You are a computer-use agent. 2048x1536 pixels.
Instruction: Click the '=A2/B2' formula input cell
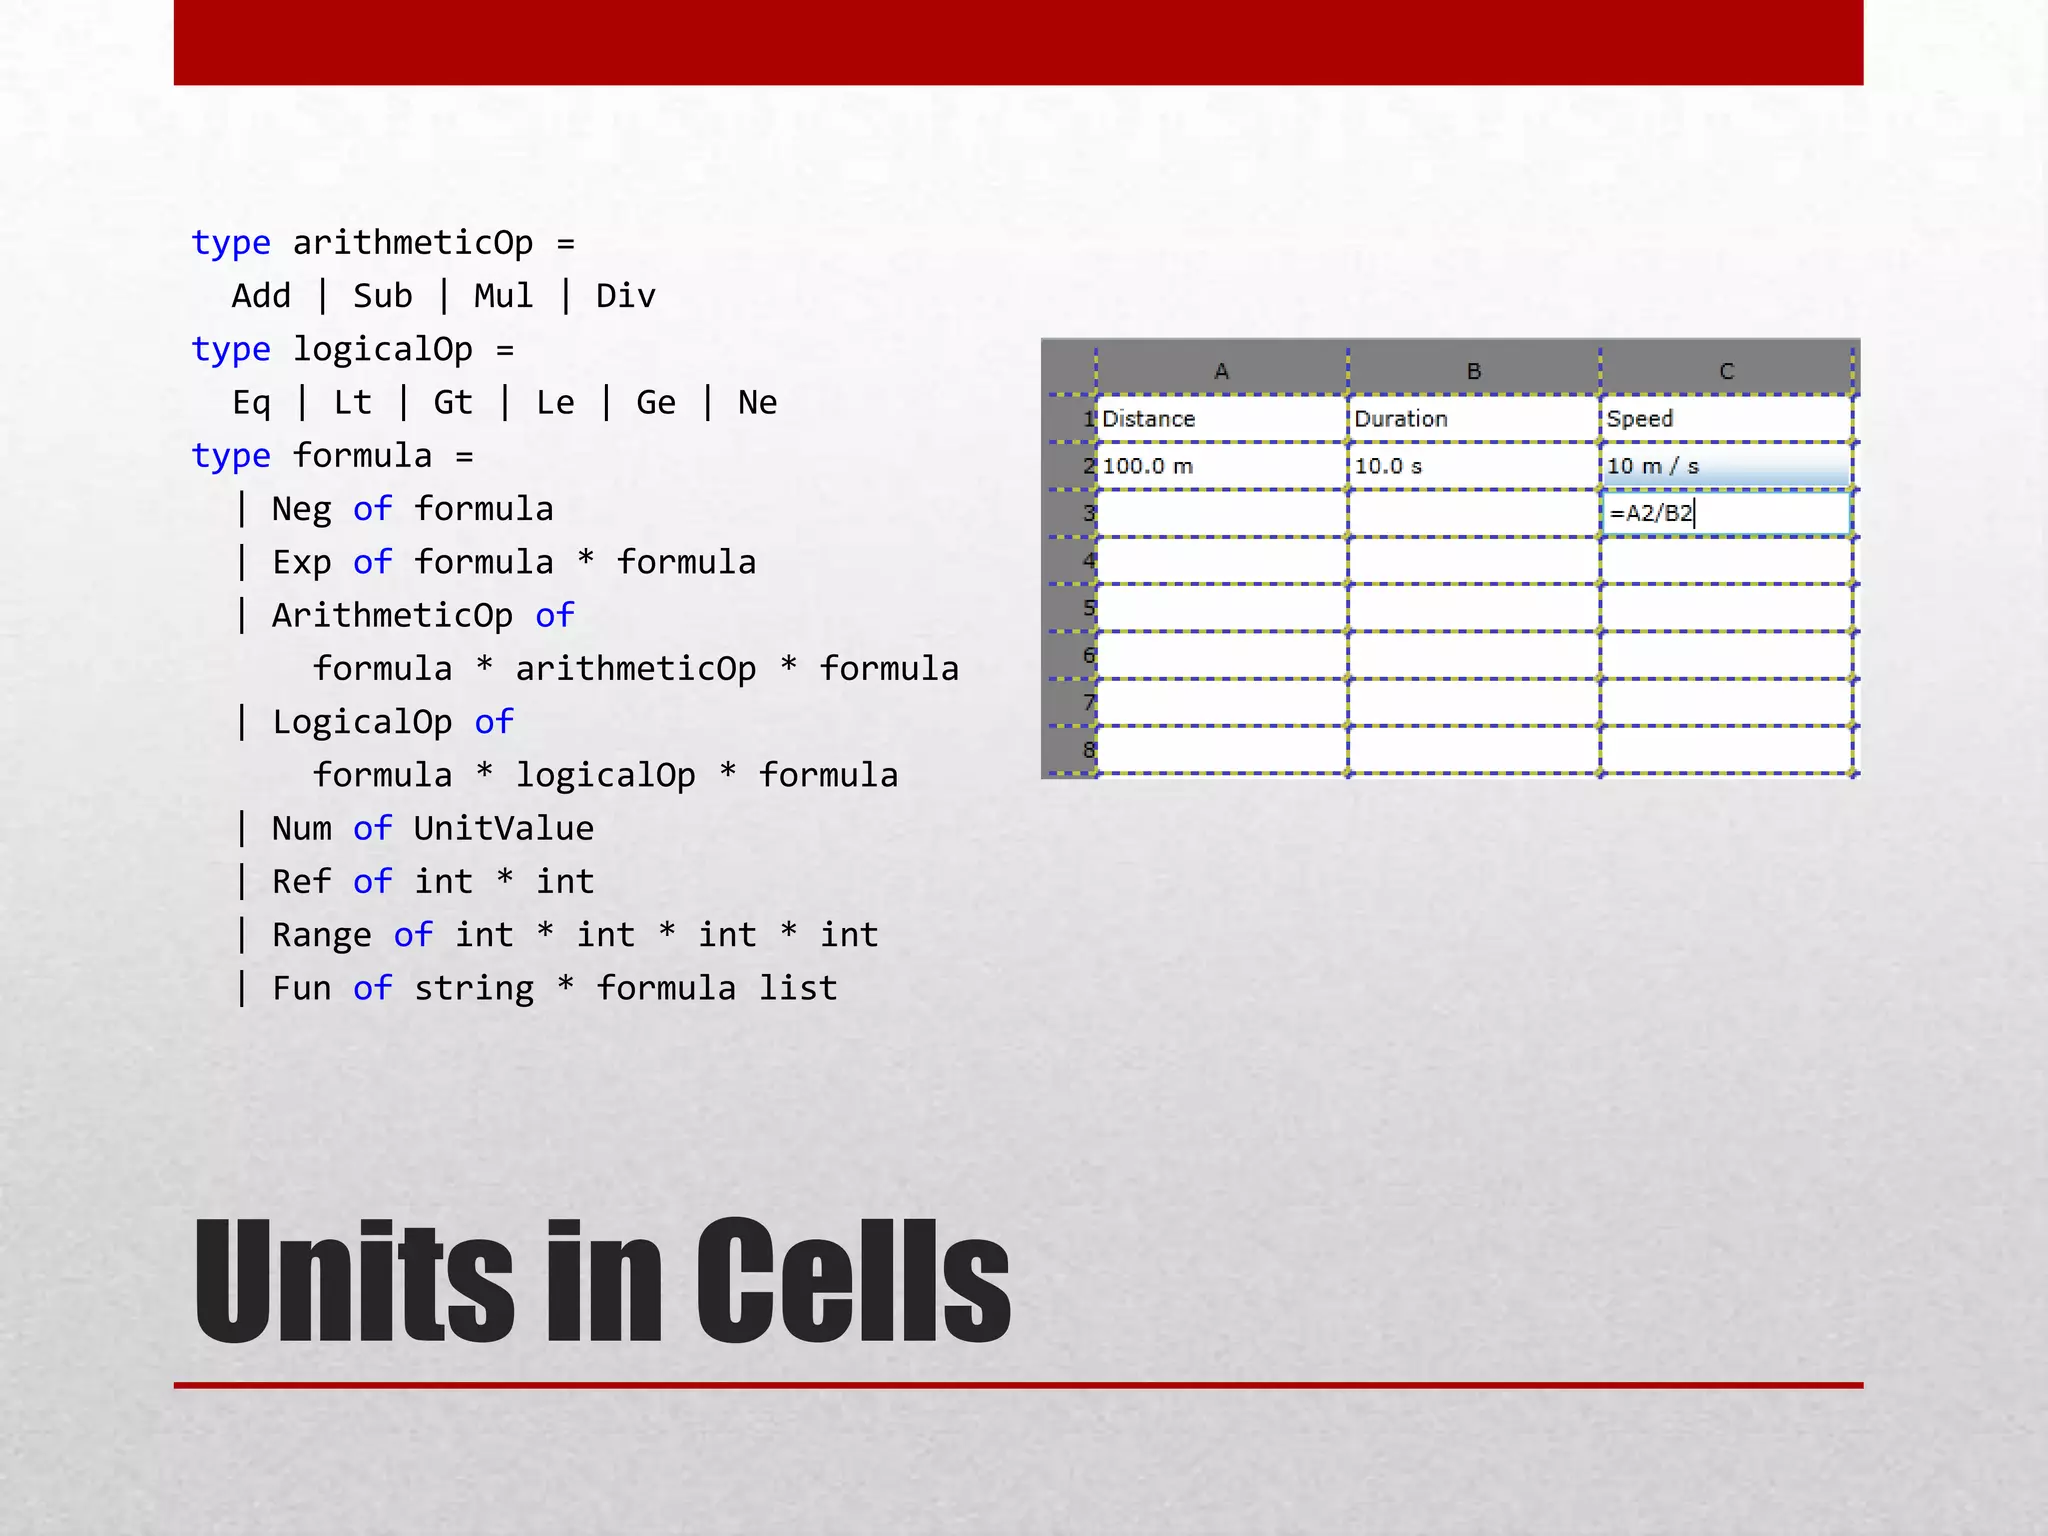1726,513
